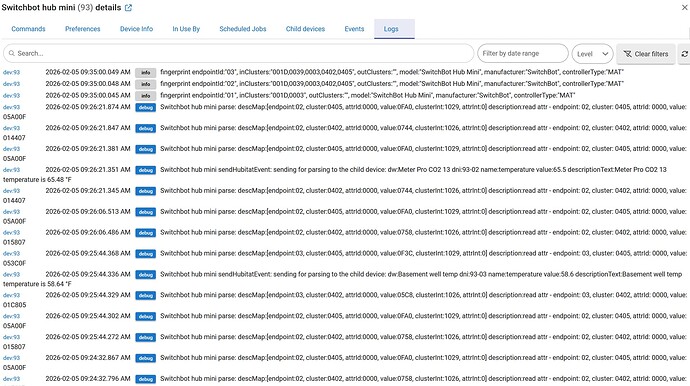This screenshot has width=690, height=386.
Task: Open dev:93 link at 09:35:00.048 AM
Action: tap(11, 84)
